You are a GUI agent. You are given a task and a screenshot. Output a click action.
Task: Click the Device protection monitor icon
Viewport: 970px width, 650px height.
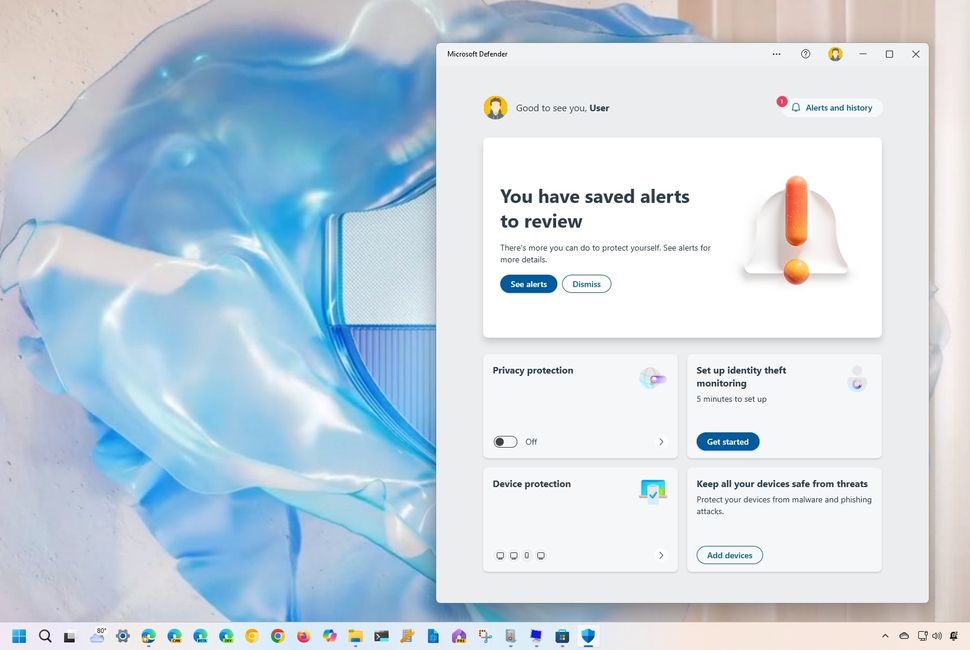pos(653,490)
